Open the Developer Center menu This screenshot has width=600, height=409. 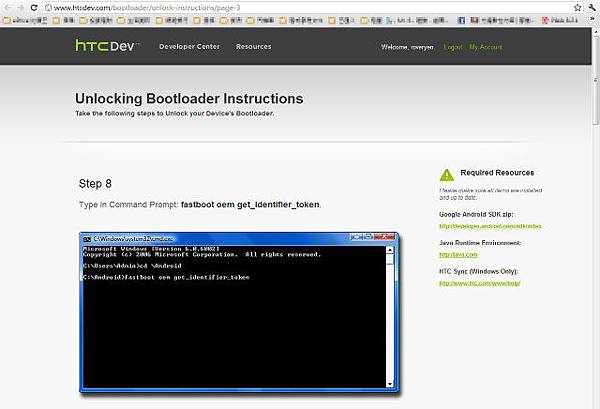(x=189, y=47)
